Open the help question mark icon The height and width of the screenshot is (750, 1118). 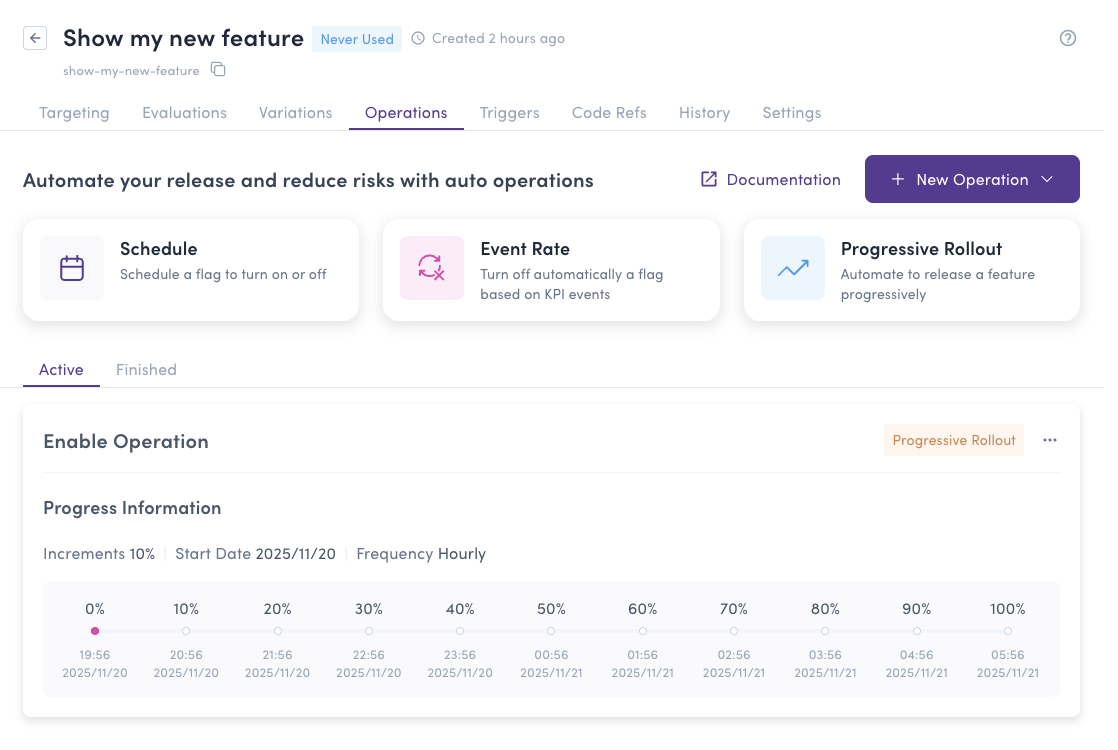(x=1068, y=39)
